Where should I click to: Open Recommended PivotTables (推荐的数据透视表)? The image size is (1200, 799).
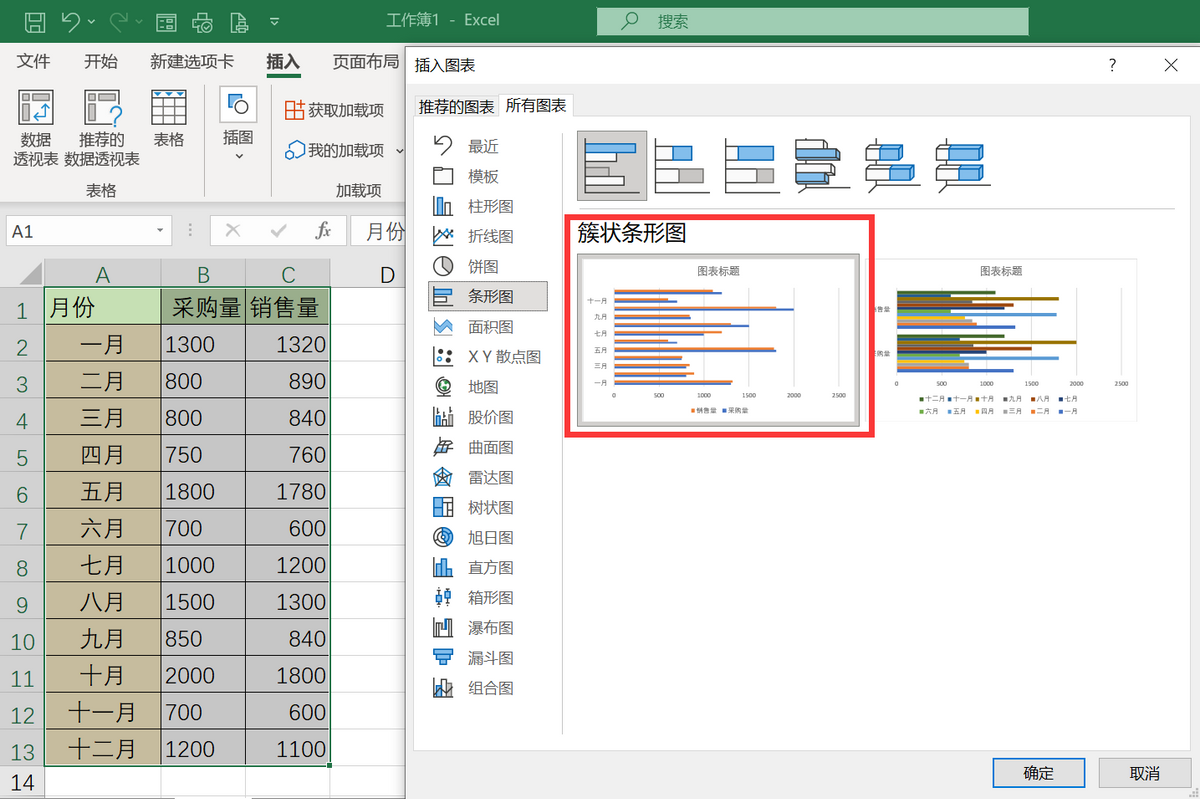point(102,127)
